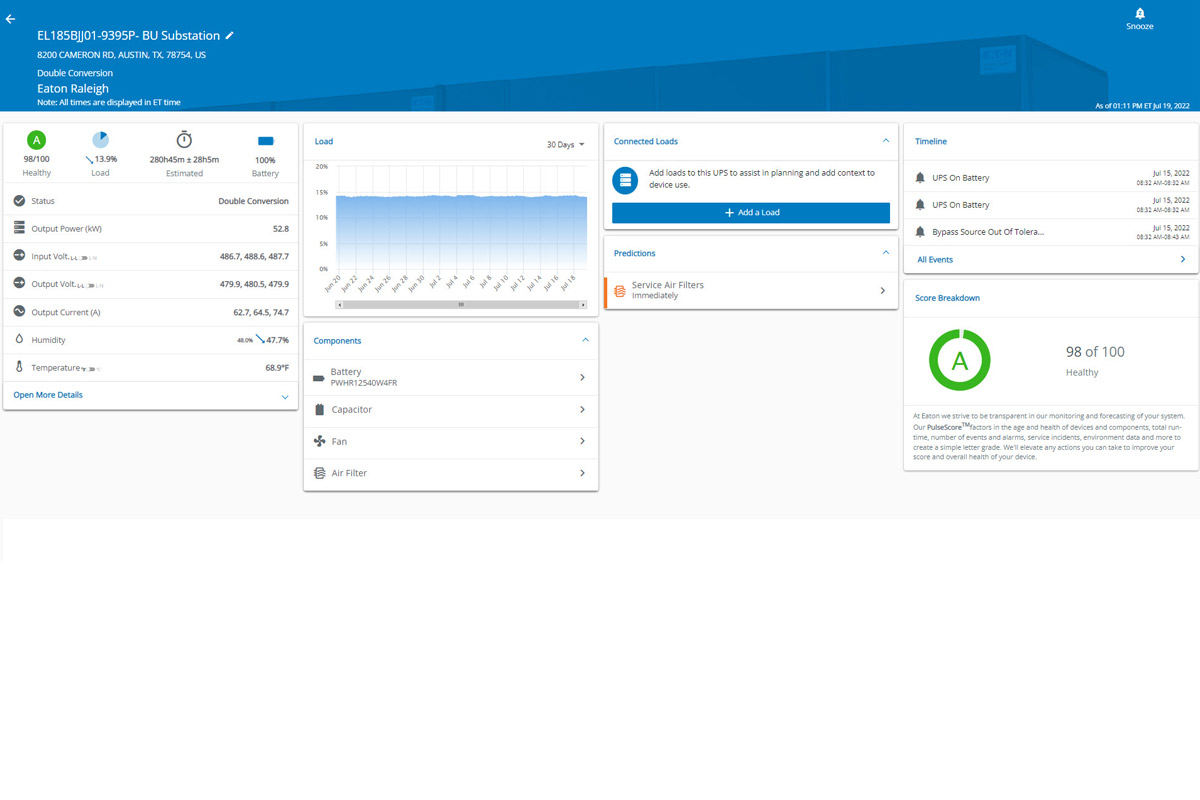Screen dimensions: 1200x800
Task: Click the Load chart horizontal scrollbar
Action: click(461, 304)
